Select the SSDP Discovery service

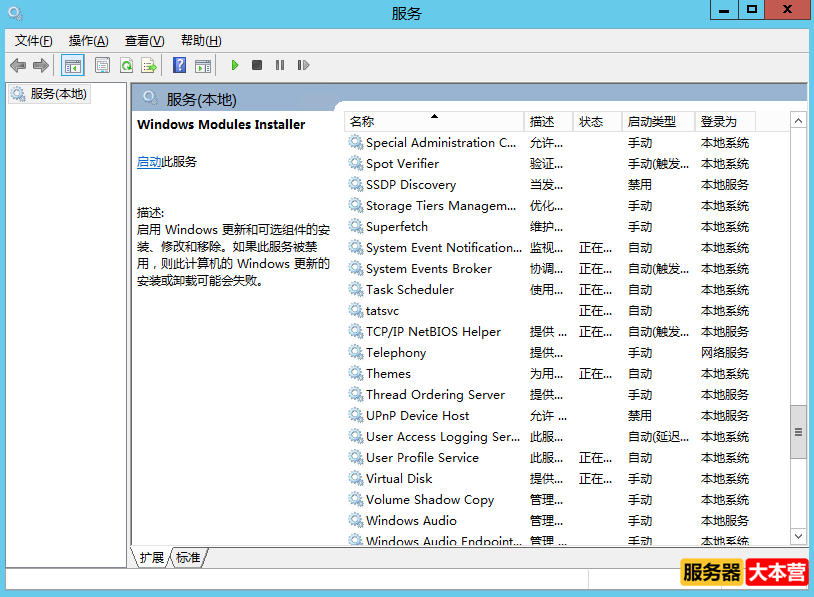(x=549, y=185)
